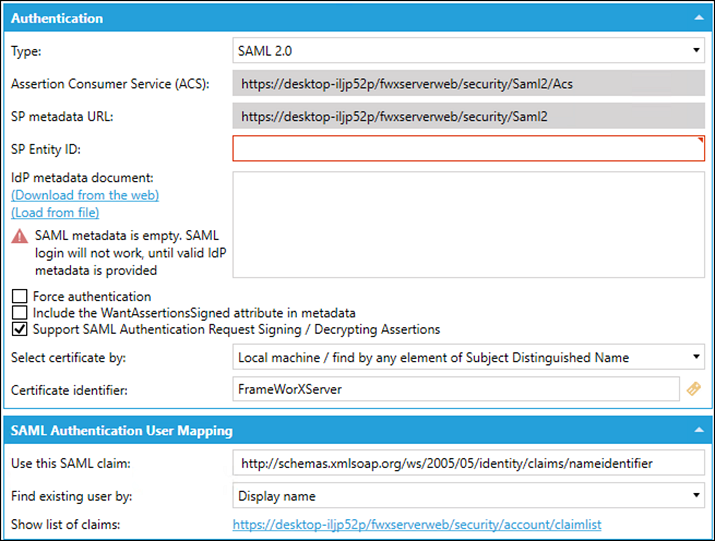
Task: Check Include the WantAssertionsSigned attribute option
Action: pyautogui.click(x=19, y=313)
